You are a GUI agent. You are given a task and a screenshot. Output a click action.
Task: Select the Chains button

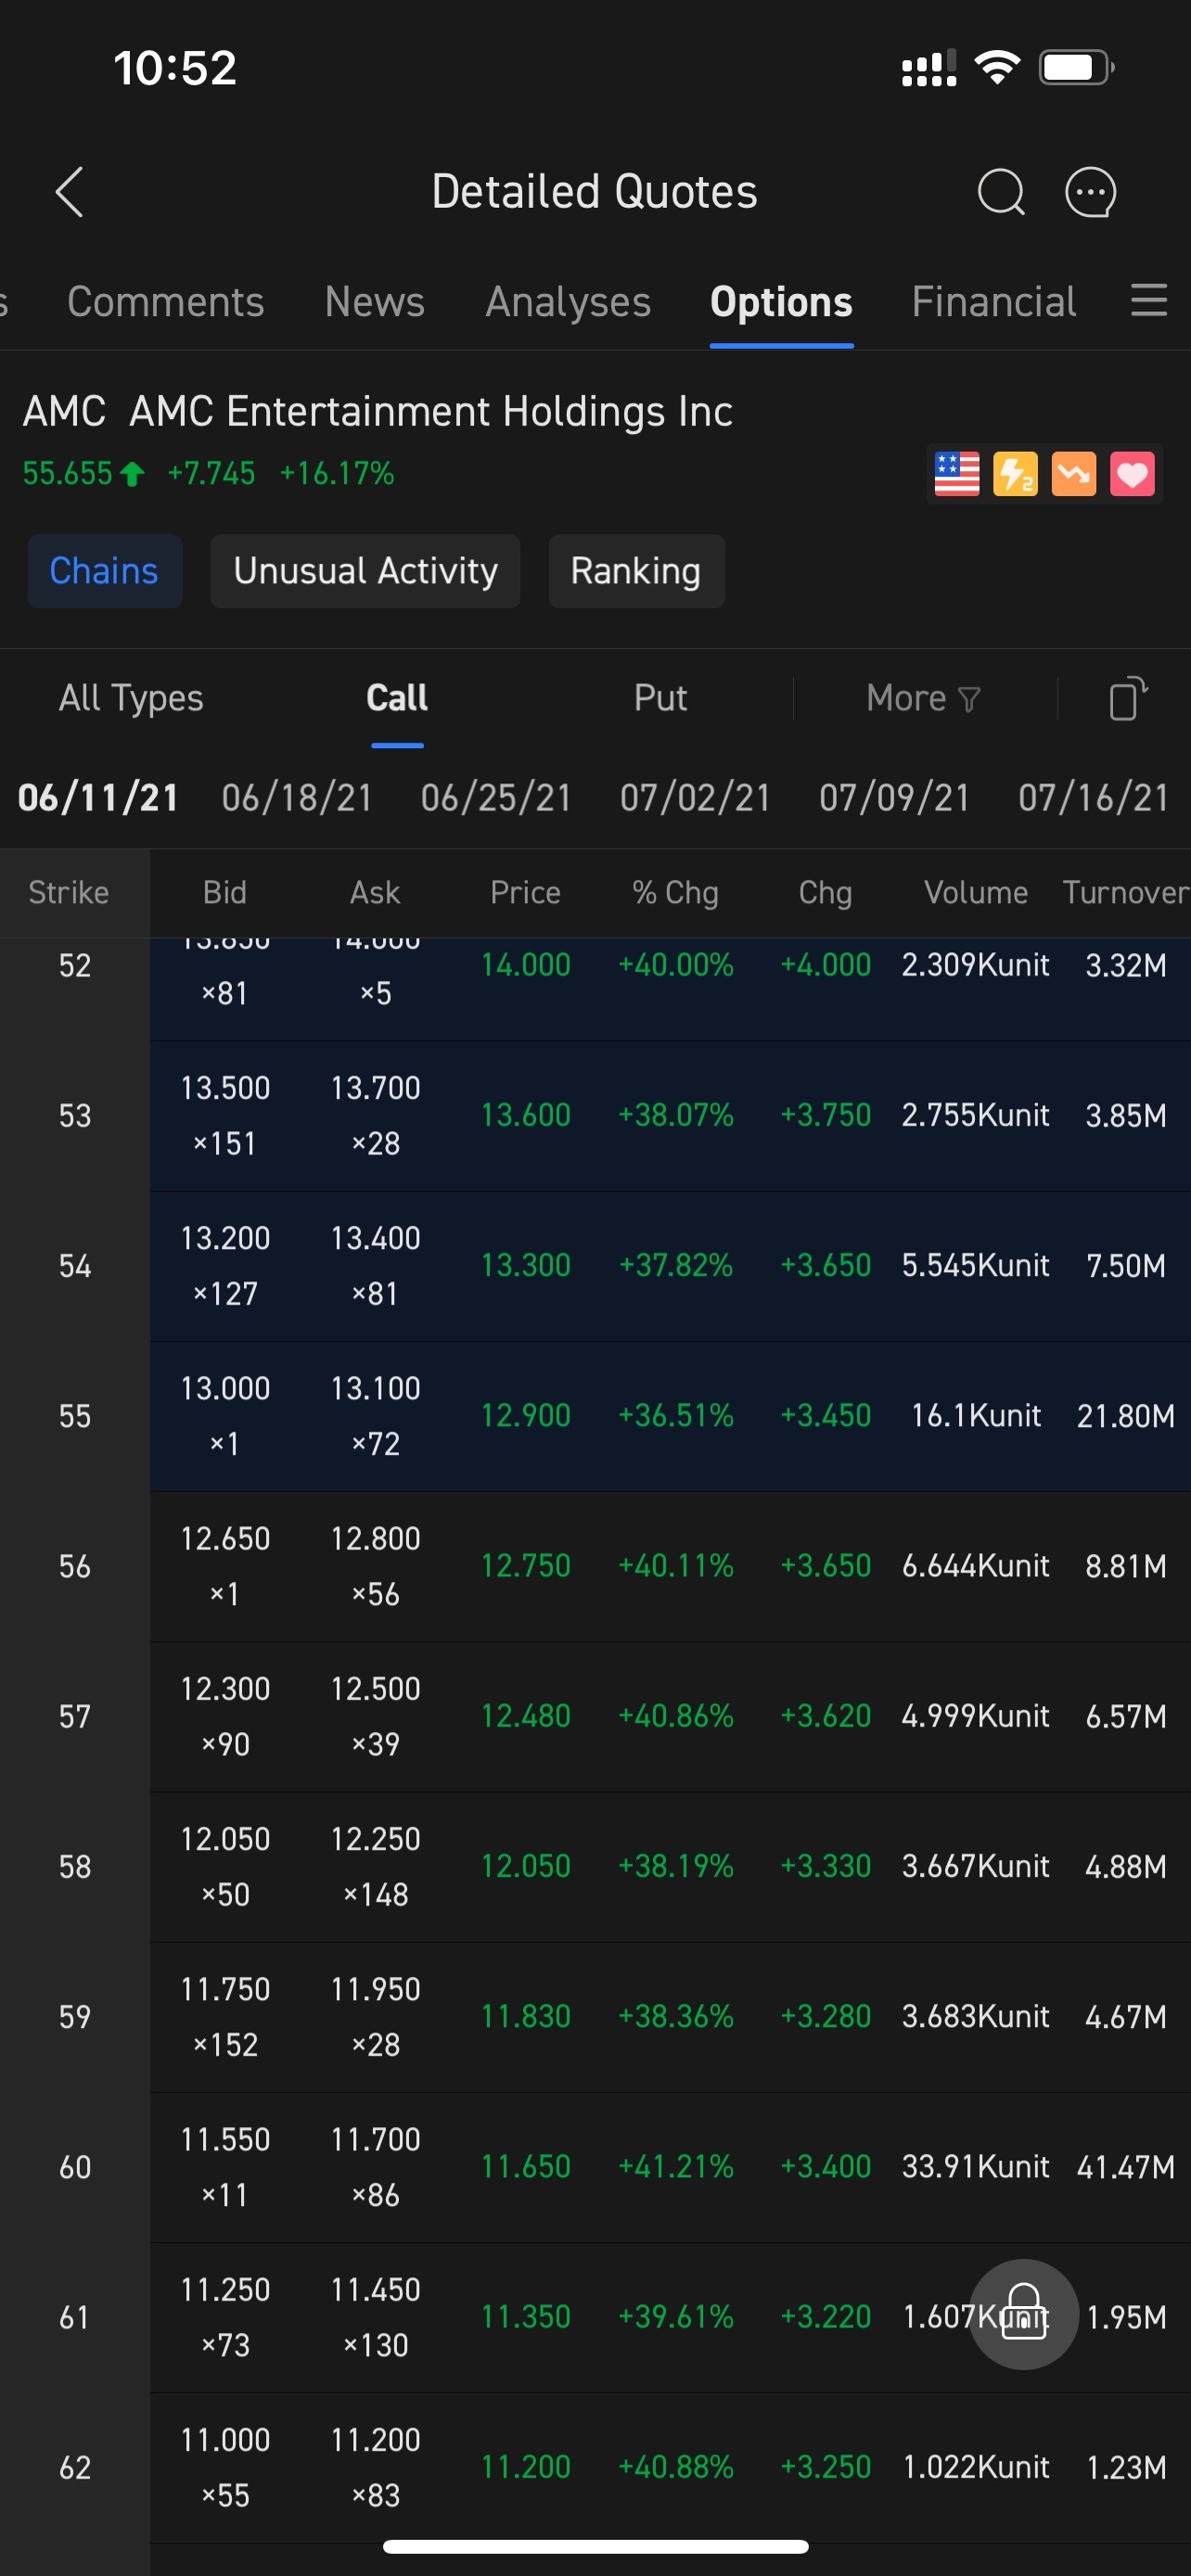click(104, 571)
